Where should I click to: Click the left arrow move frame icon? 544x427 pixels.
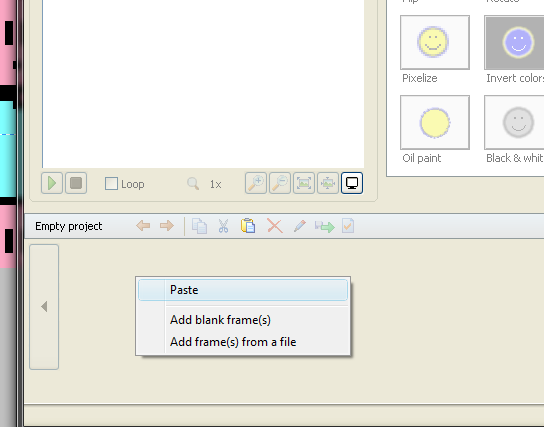click(143, 226)
